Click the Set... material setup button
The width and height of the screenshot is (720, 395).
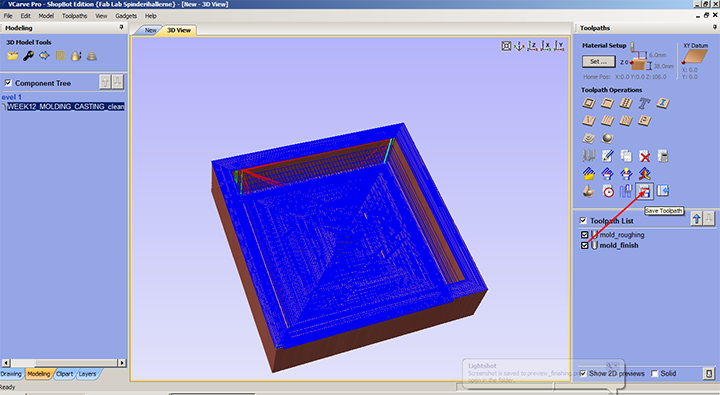click(598, 62)
